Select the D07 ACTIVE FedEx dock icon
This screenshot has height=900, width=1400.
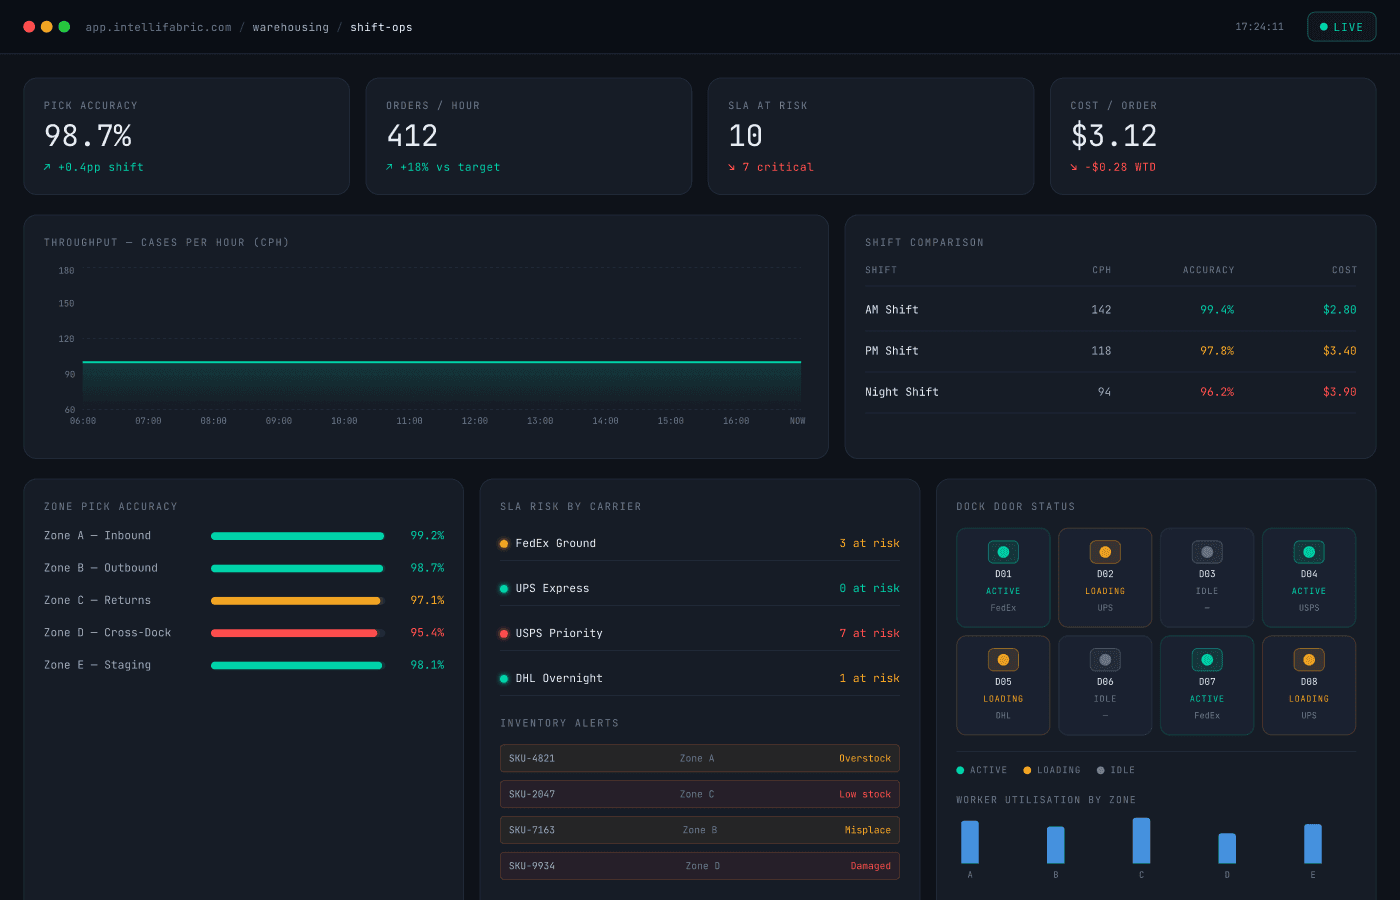(x=1207, y=659)
